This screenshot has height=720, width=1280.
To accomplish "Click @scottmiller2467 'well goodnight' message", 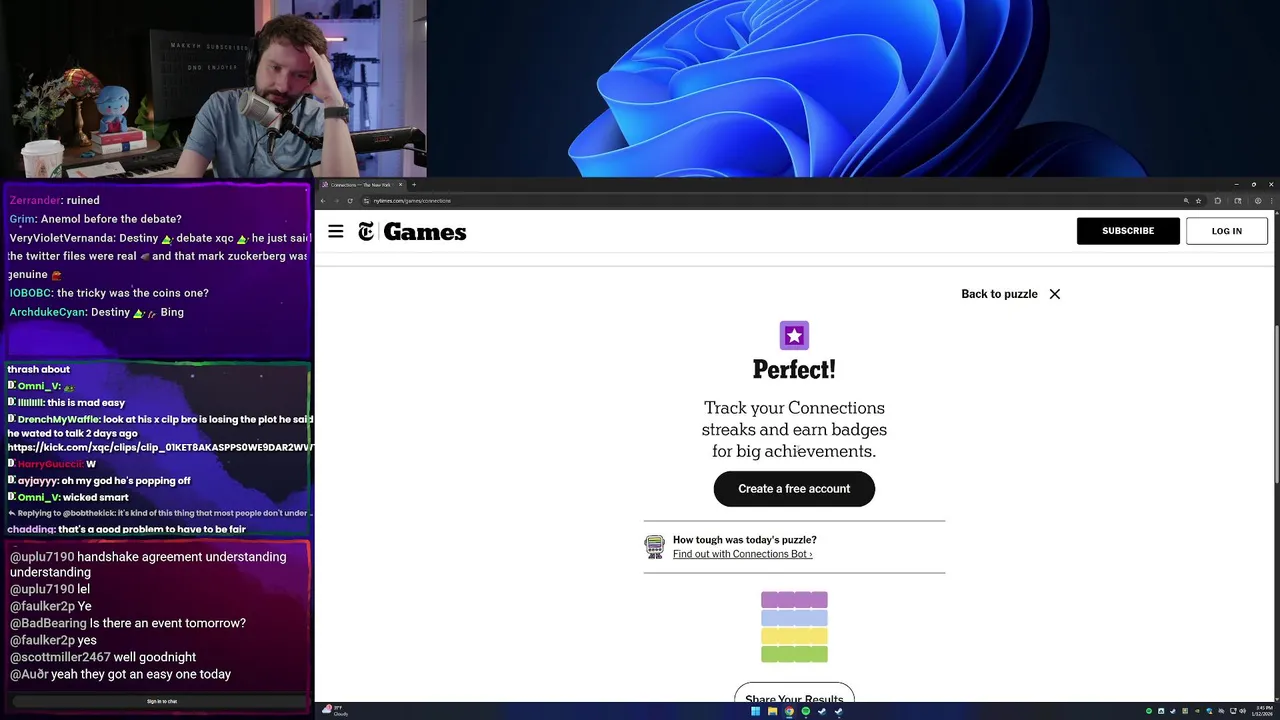I will (x=103, y=657).
